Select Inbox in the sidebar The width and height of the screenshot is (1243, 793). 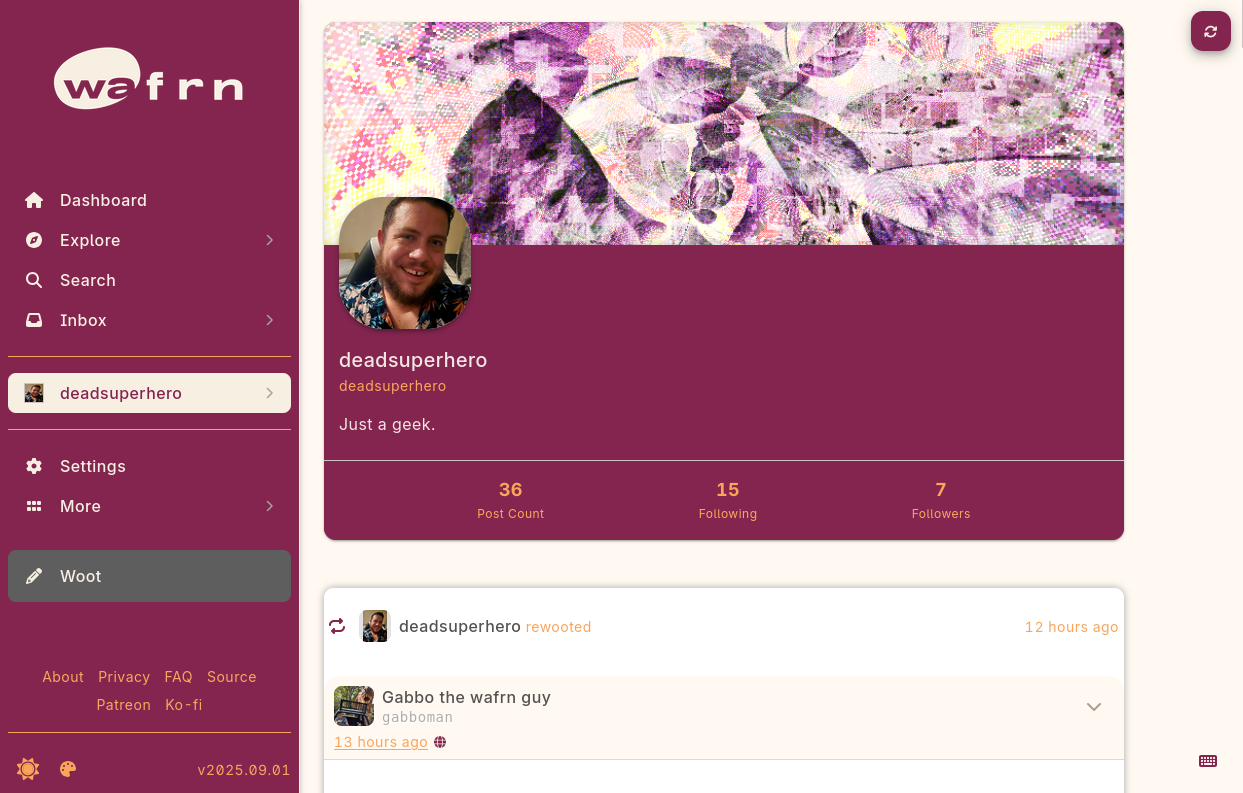click(x=149, y=320)
